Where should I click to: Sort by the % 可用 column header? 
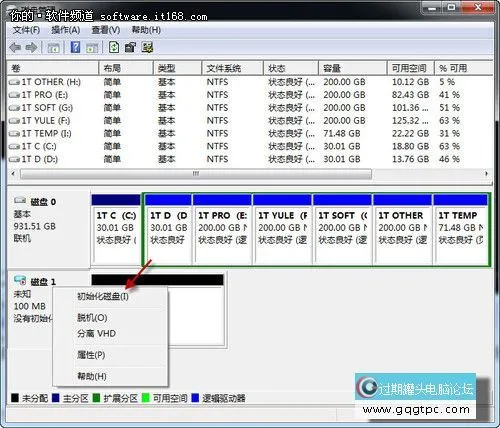pyautogui.click(x=464, y=68)
